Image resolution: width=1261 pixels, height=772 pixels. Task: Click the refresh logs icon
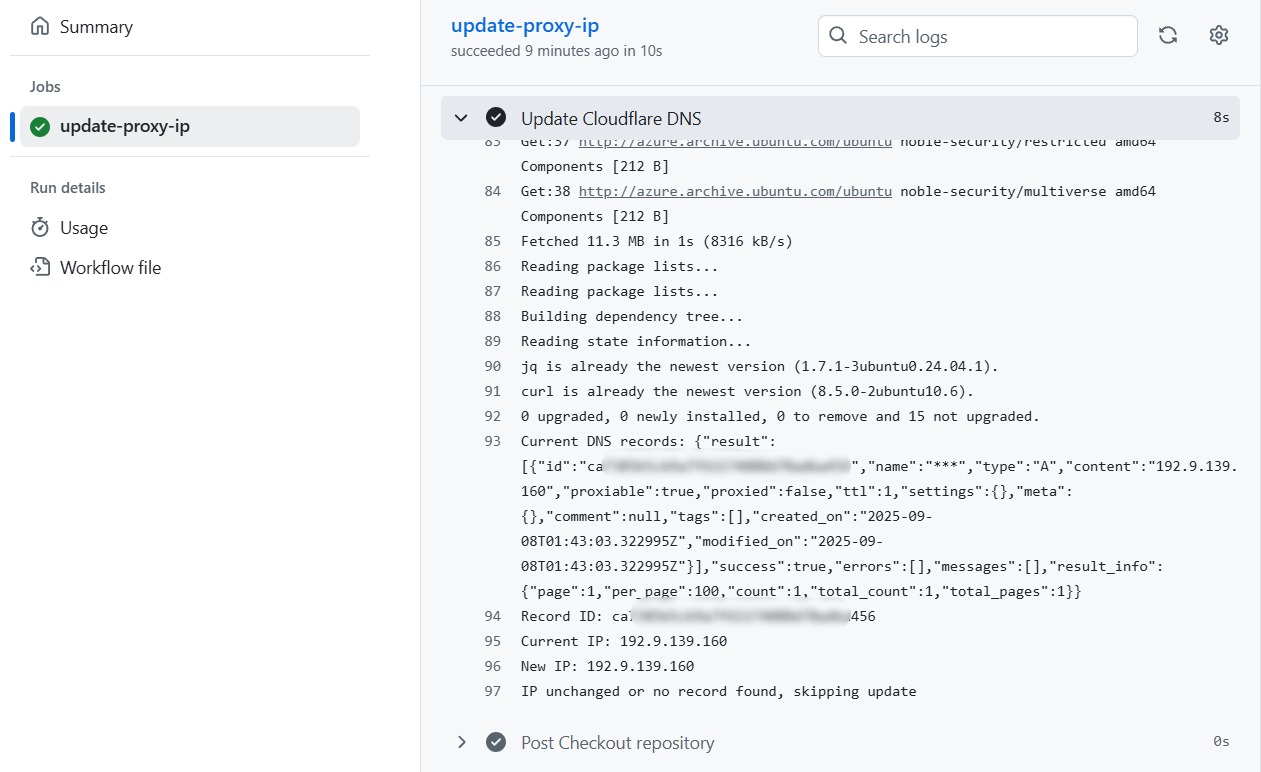1167,36
